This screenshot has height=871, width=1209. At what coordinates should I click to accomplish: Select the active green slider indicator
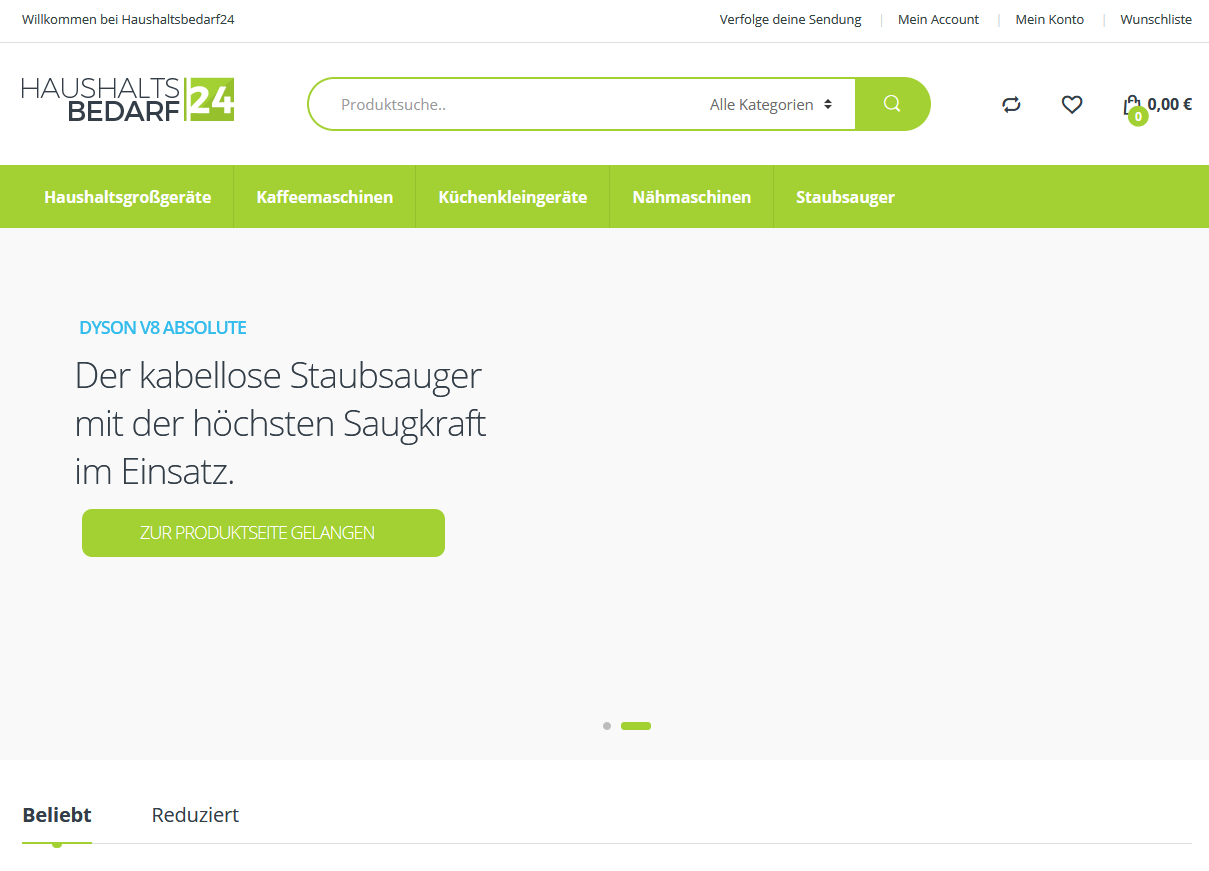(x=636, y=726)
